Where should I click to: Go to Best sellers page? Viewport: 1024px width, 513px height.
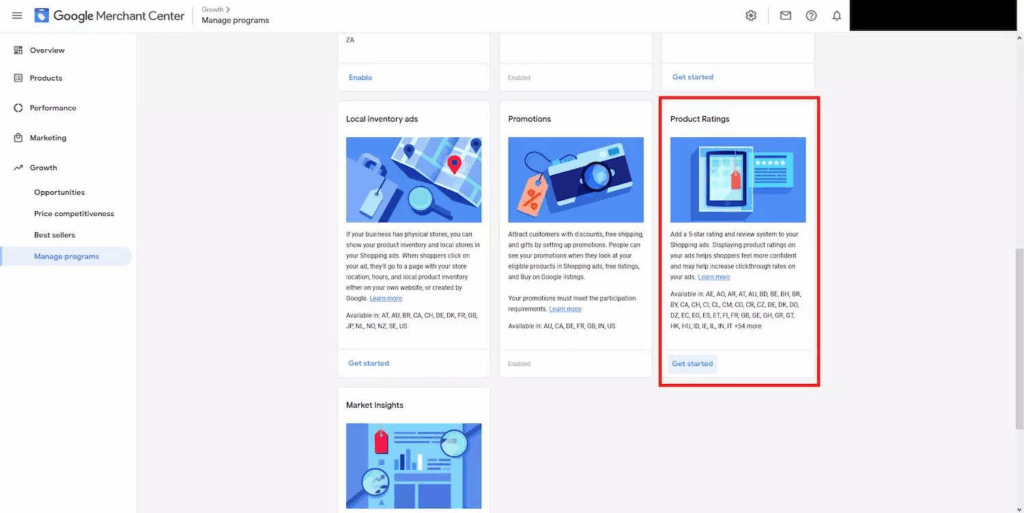pyautogui.click(x=54, y=235)
